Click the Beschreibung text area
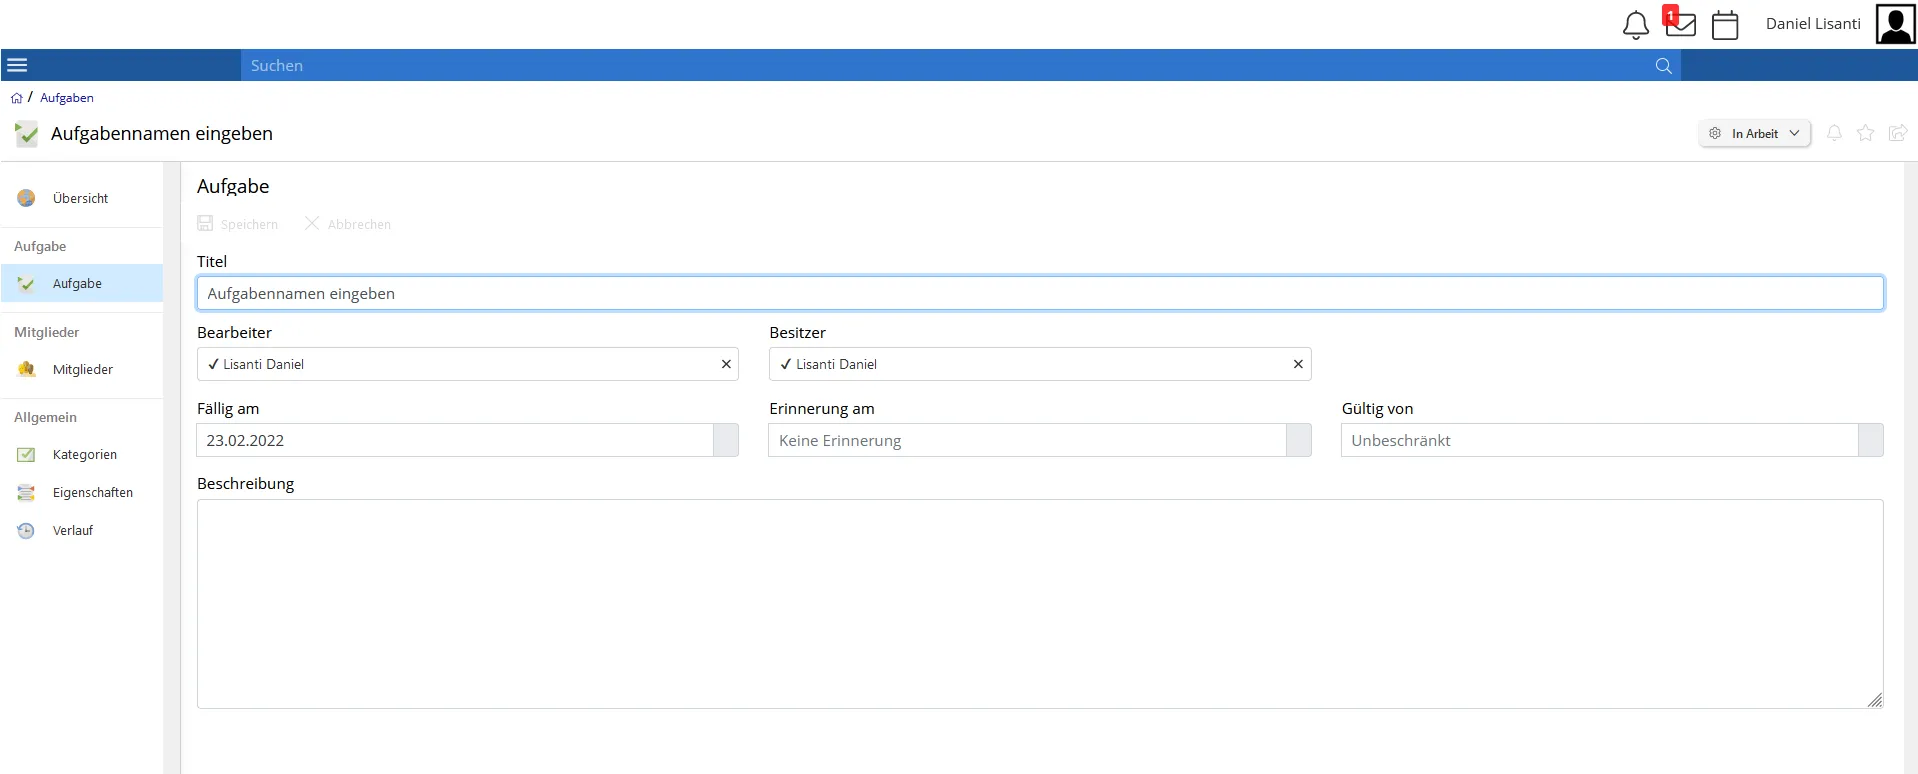Viewport: 1918px width, 774px height. [1040, 605]
